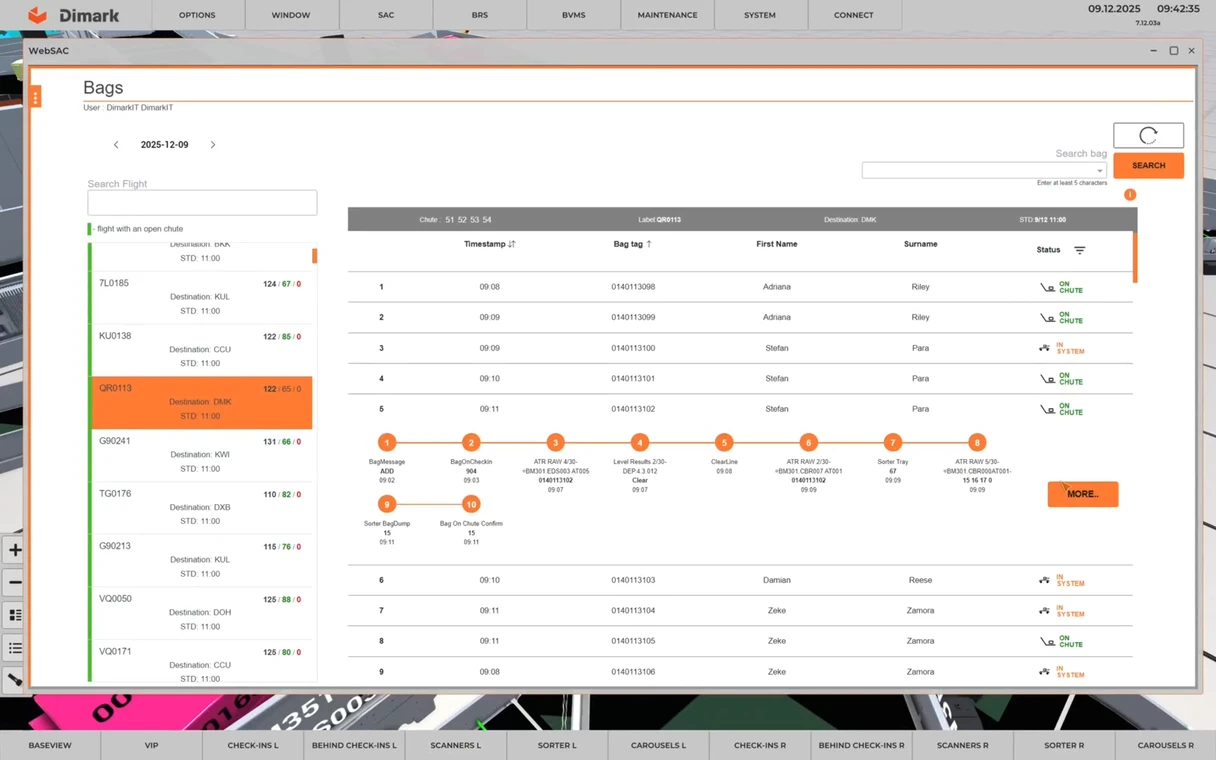Go to previous date with left chevron
This screenshot has height=760, width=1216.
[x=116, y=145]
